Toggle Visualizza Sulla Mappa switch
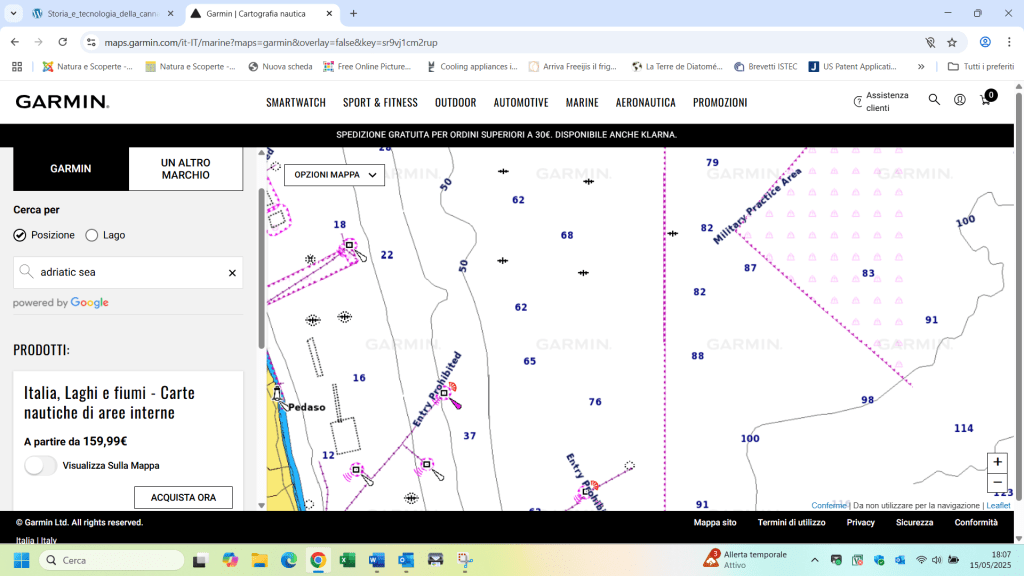The height and width of the screenshot is (576, 1024). click(x=40, y=465)
